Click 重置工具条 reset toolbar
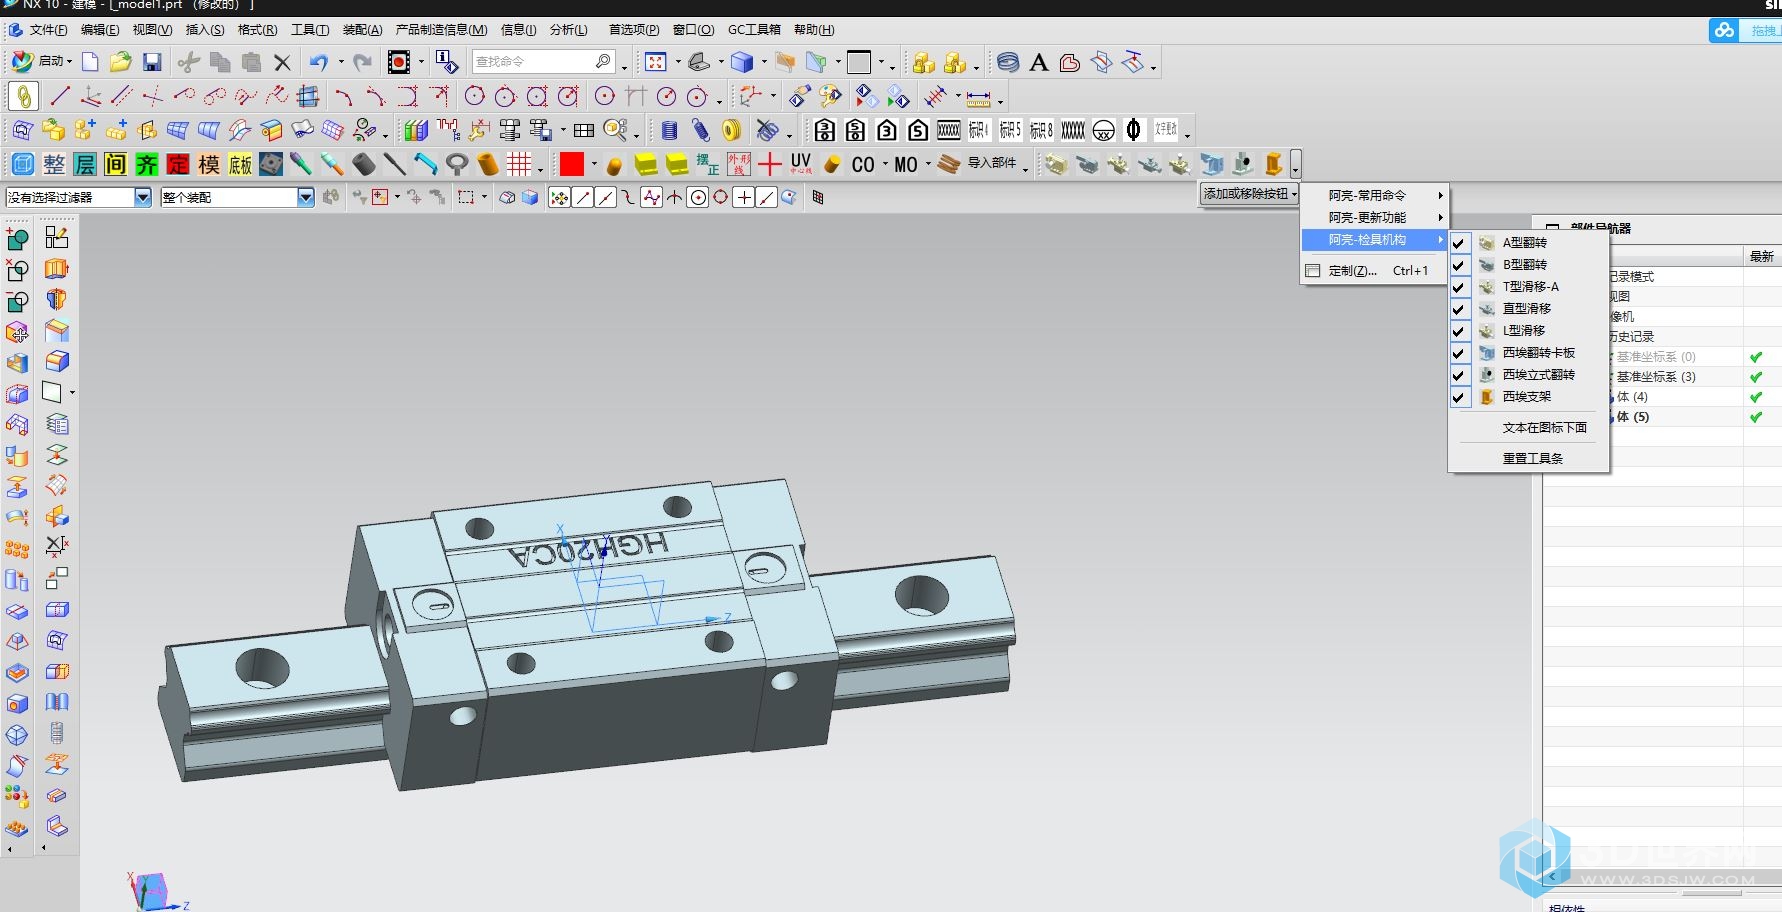1782x912 pixels. [x=1533, y=459]
